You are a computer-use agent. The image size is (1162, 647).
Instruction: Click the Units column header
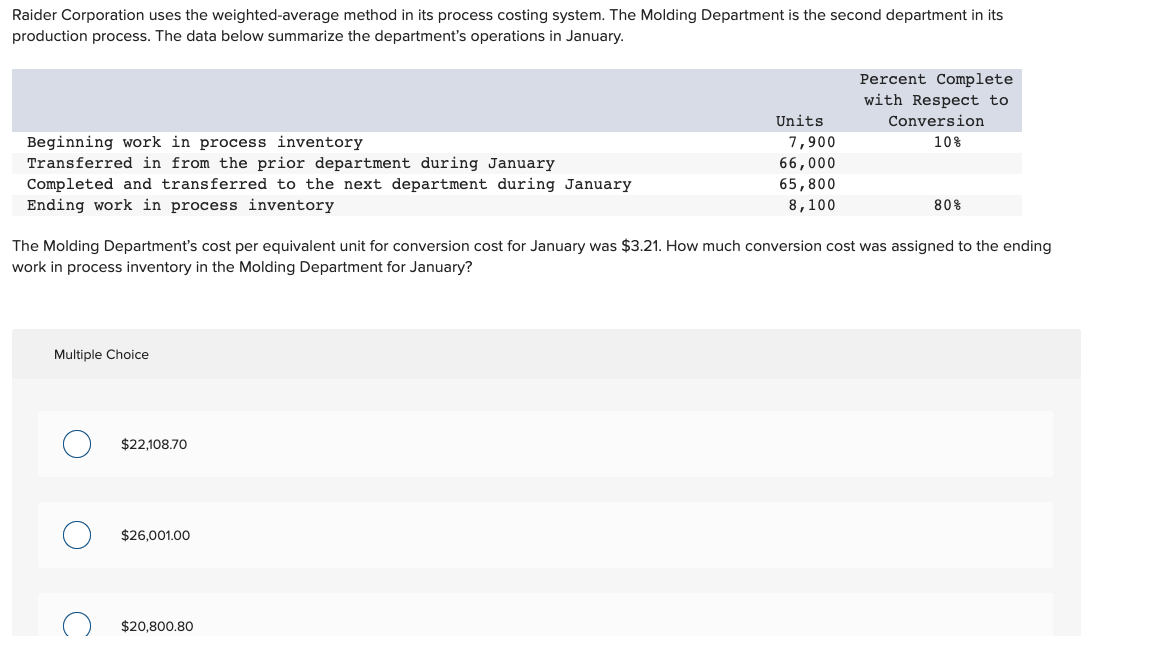click(799, 121)
